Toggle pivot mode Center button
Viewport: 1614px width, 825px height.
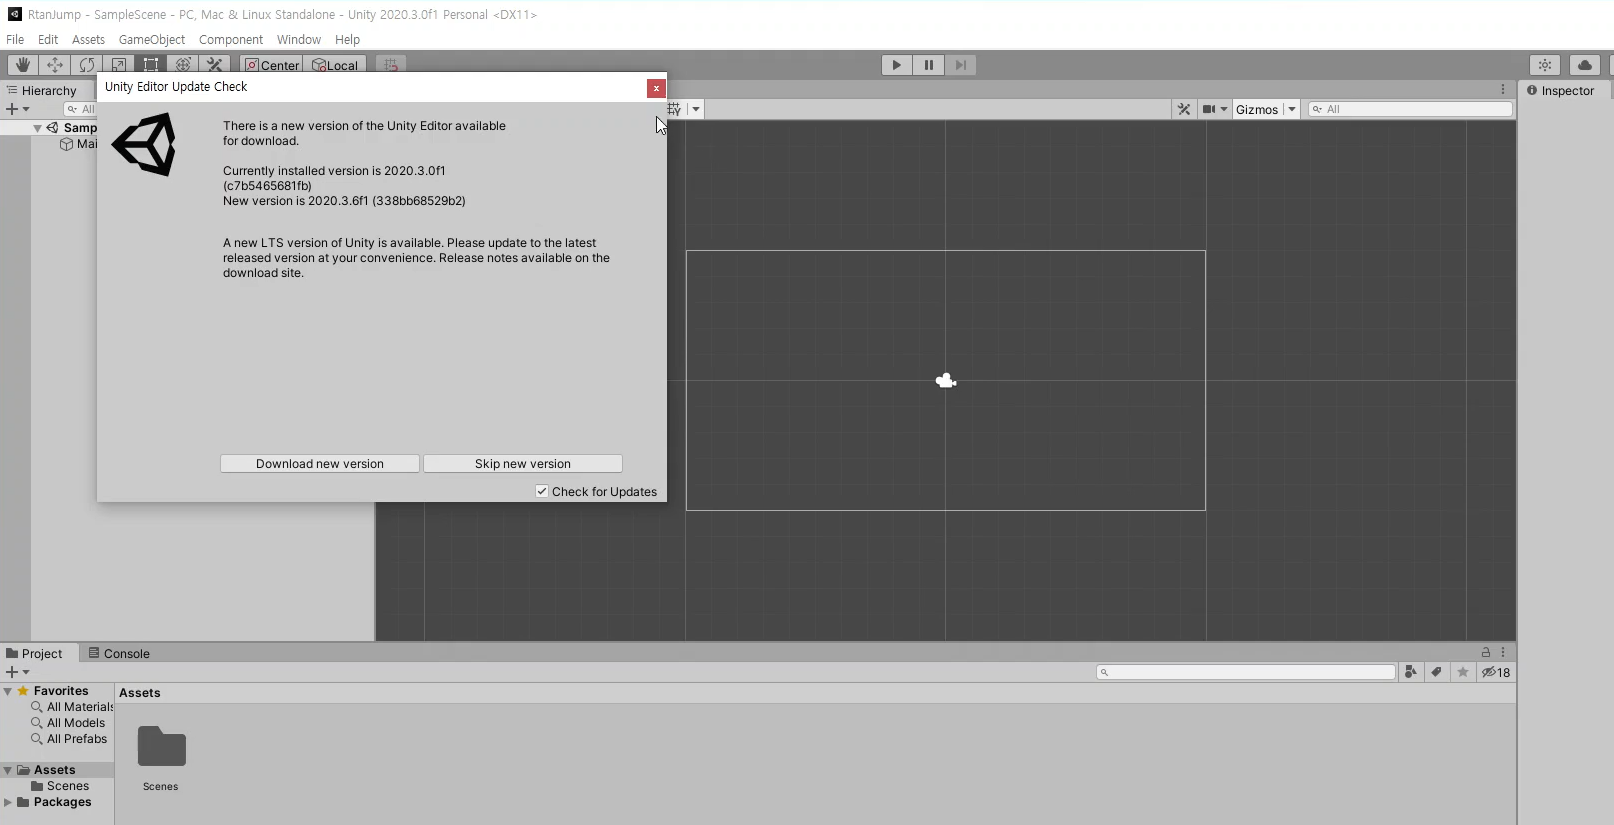[x=272, y=65]
